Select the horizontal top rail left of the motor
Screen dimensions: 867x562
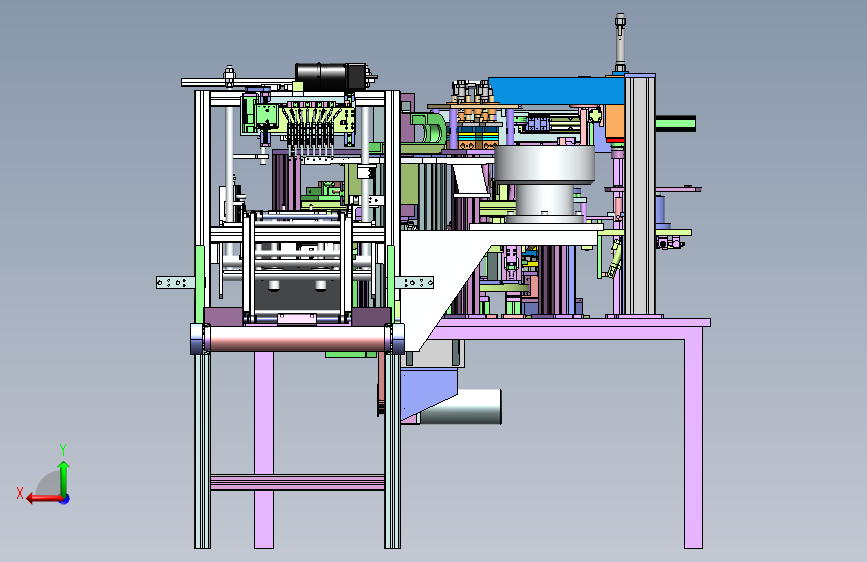click(x=238, y=83)
